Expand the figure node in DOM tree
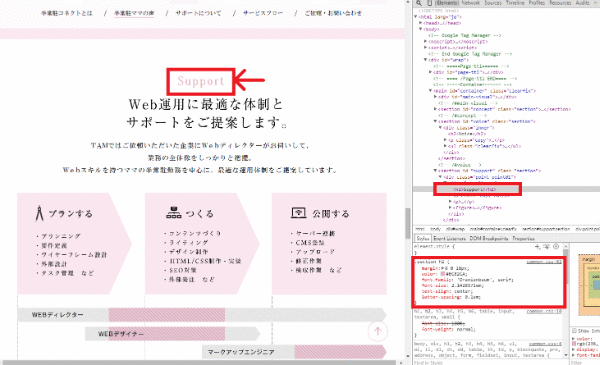 (450, 208)
